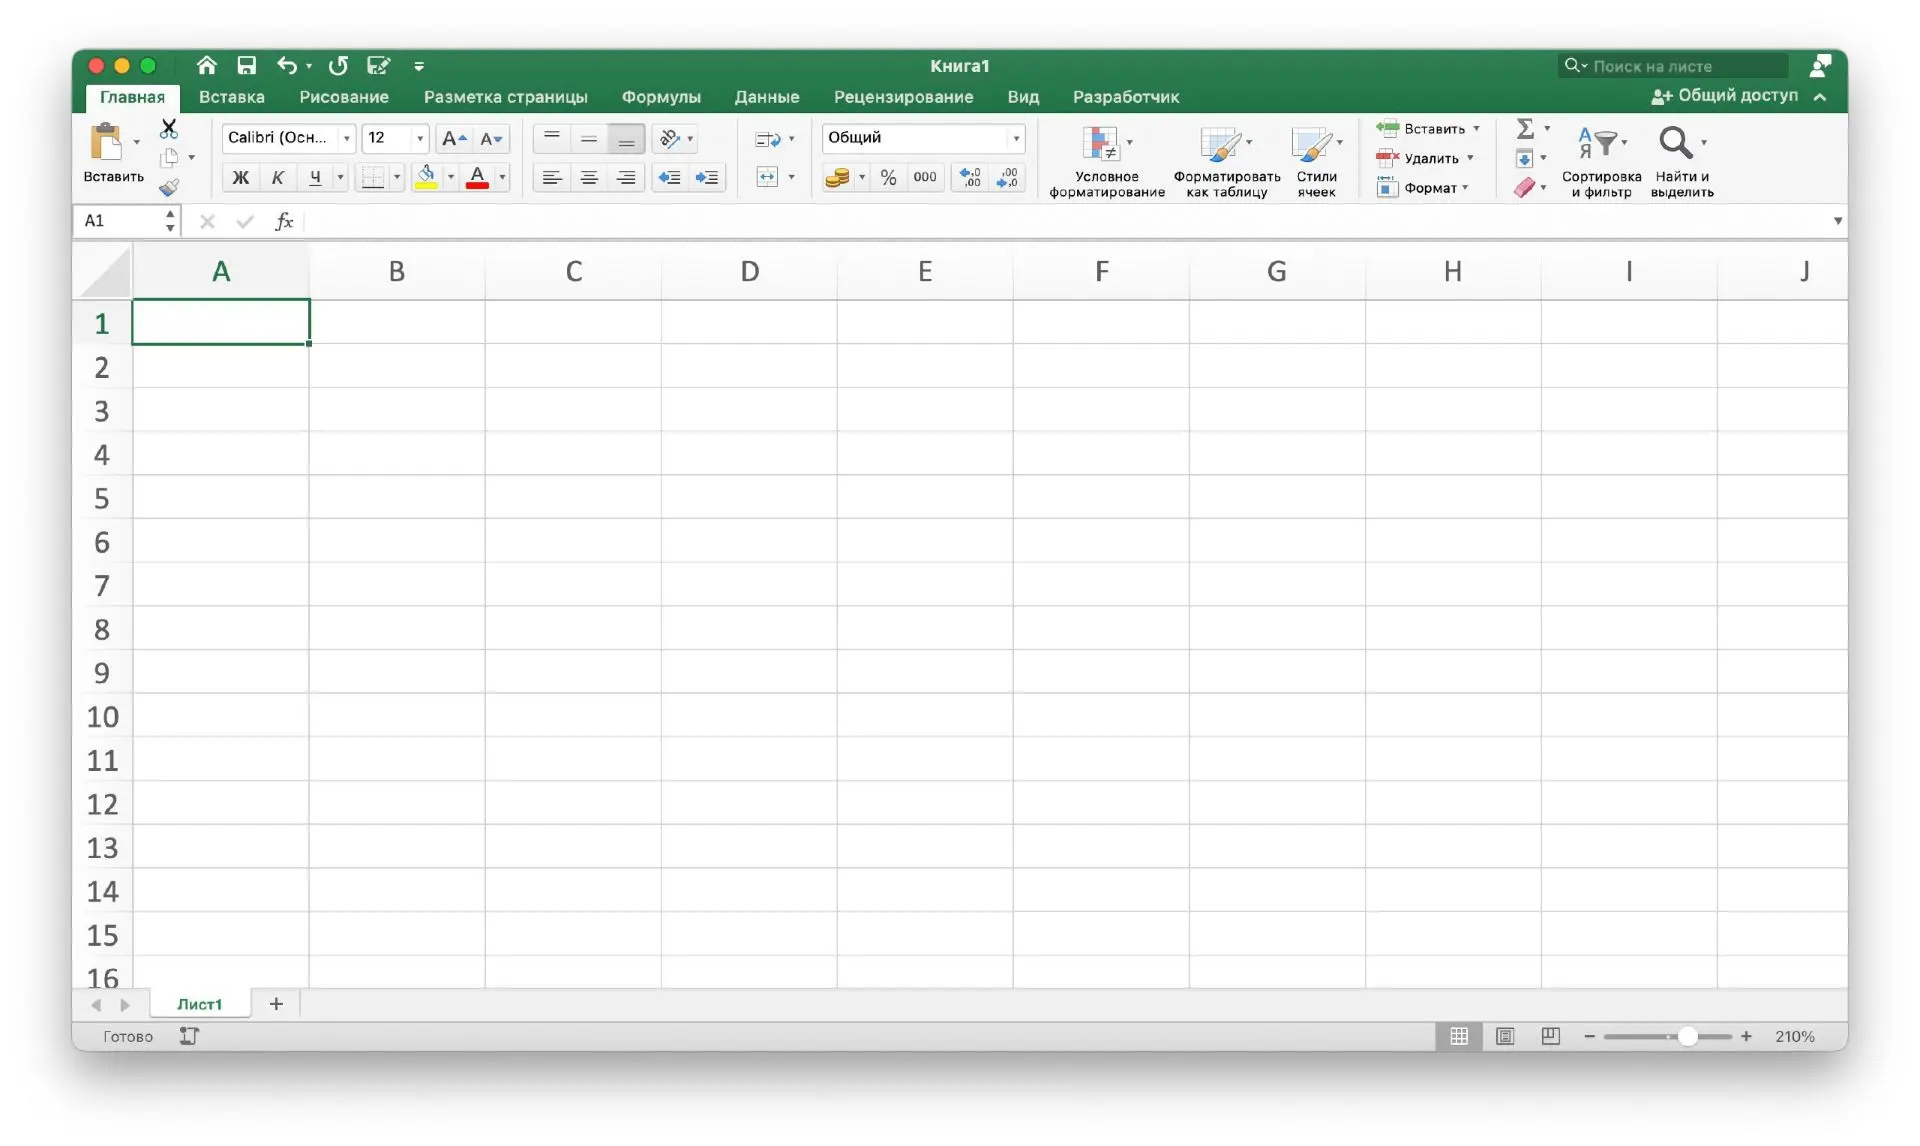Open the Calibri font name dropdown

point(346,138)
